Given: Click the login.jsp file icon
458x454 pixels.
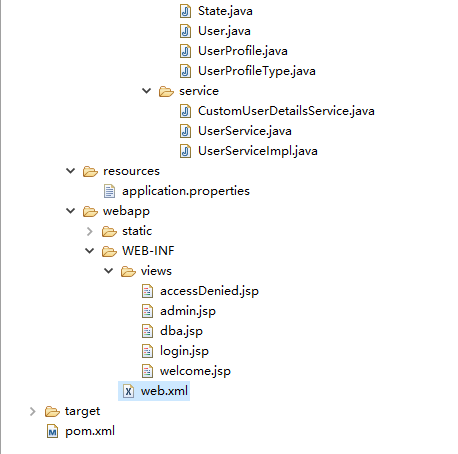Looking at the screenshot, I should [147, 351].
